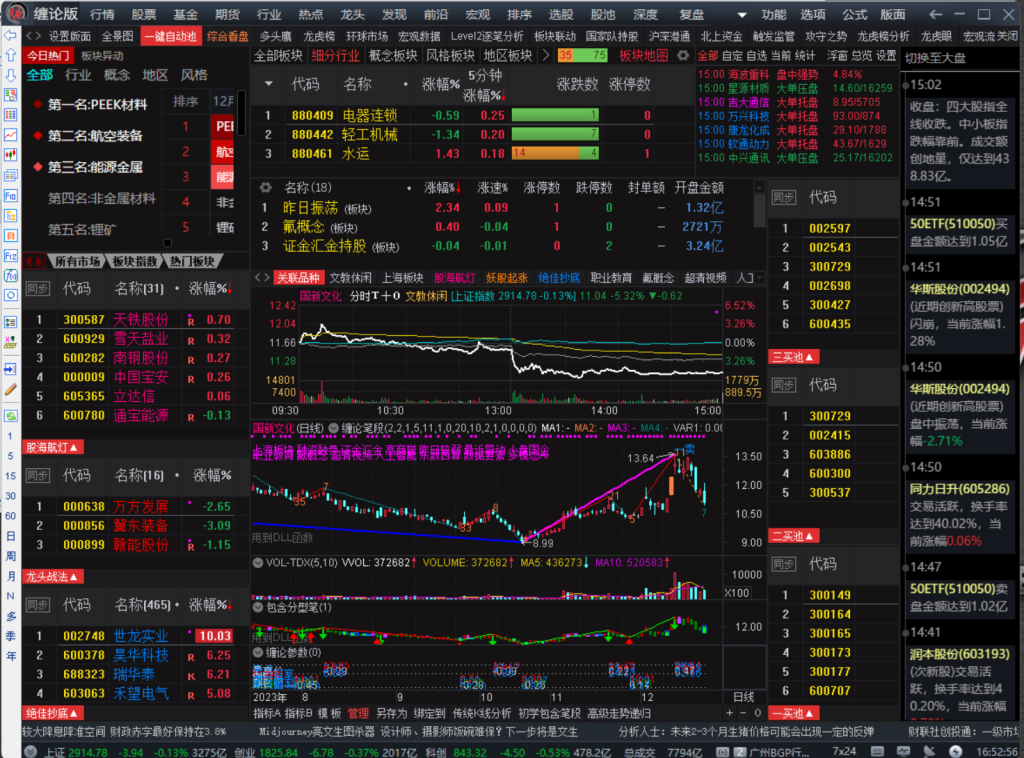Image resolution: width=1024 pixels, height=758 pixels.
Task: Click the app logo icon at top-left
Action: click(x=16, y=12)
